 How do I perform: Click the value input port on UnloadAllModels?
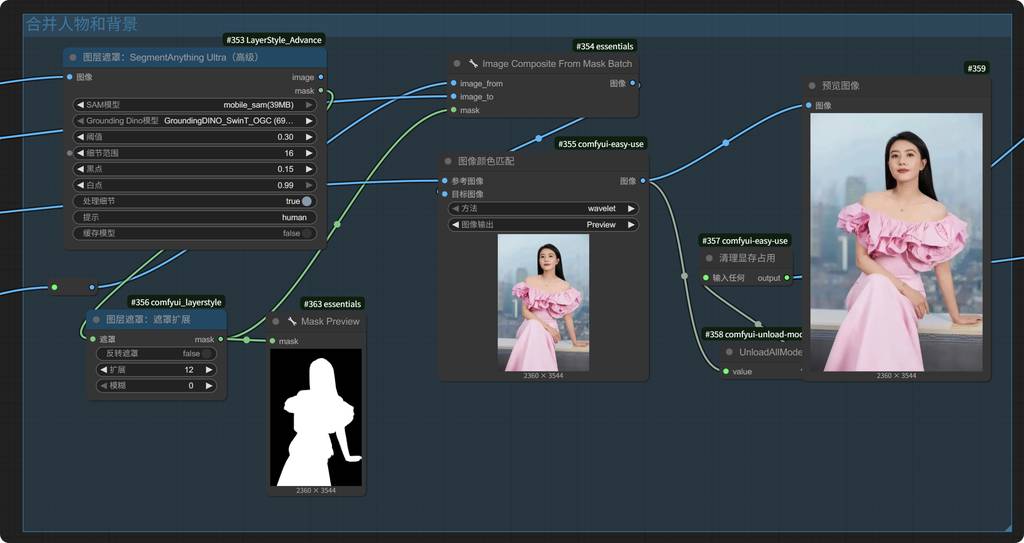725,371
